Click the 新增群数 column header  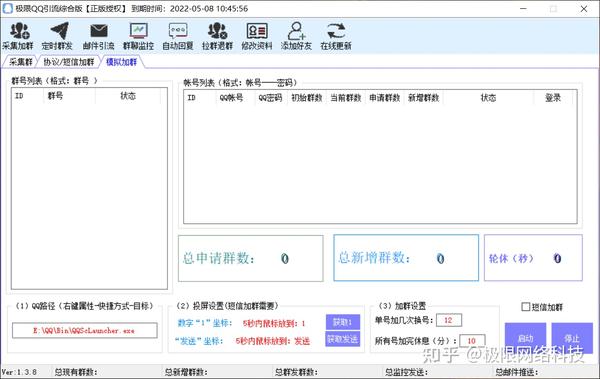click(424, 98)
